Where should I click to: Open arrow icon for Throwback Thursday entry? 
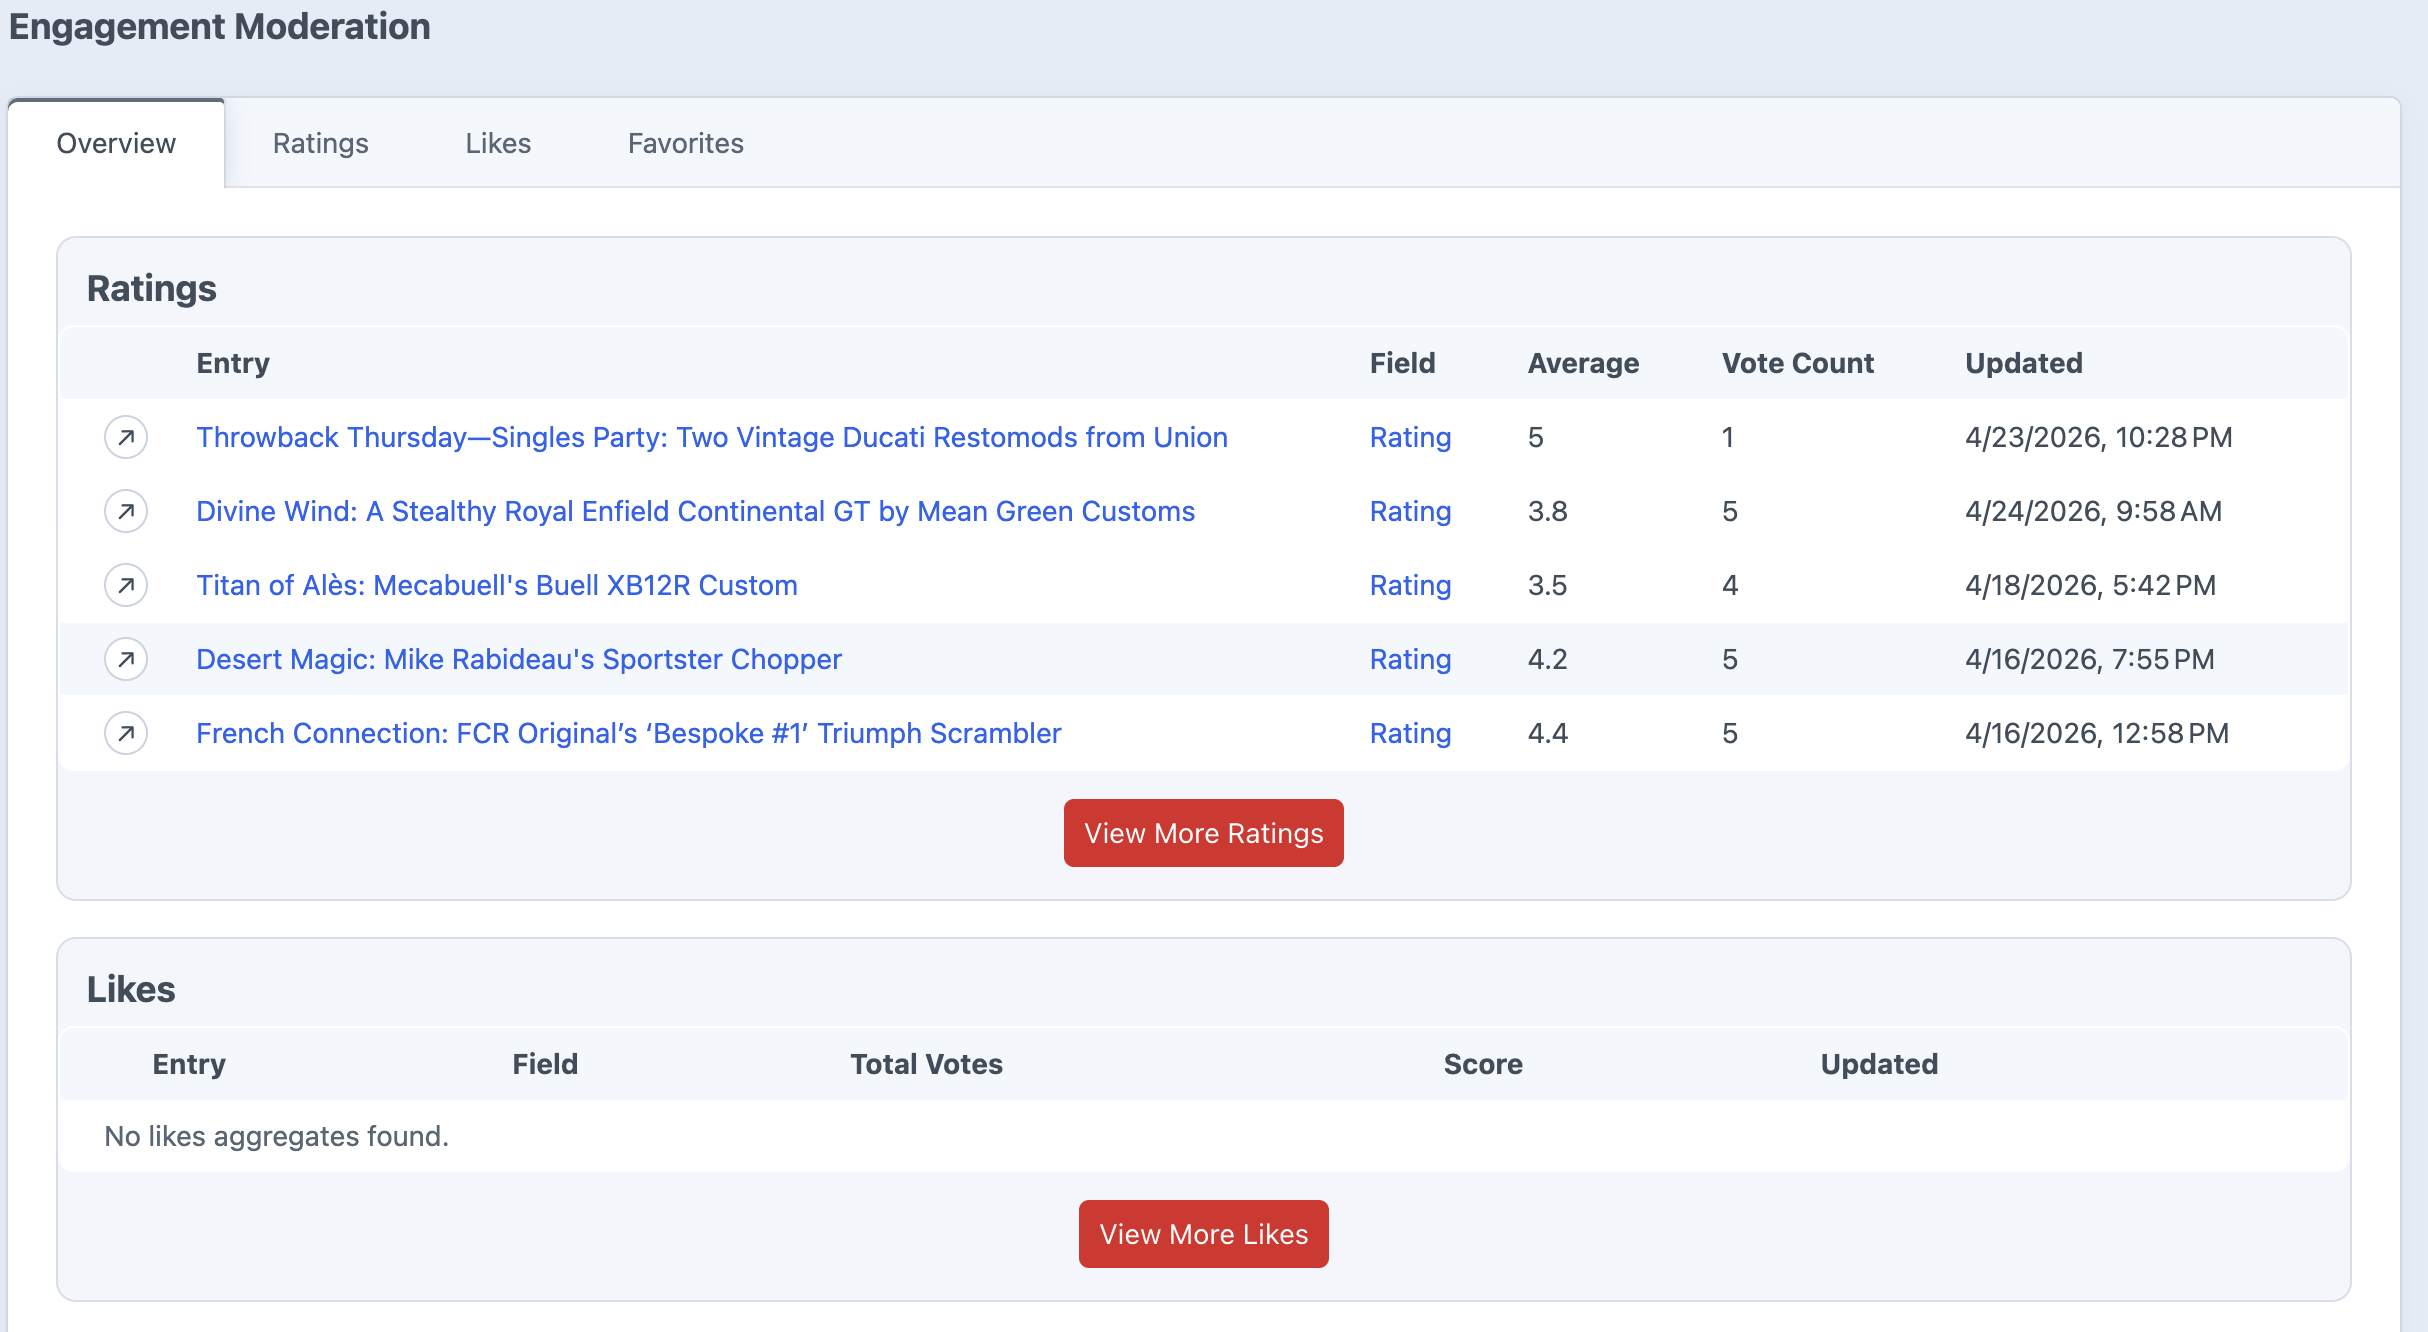coord(126,437)
